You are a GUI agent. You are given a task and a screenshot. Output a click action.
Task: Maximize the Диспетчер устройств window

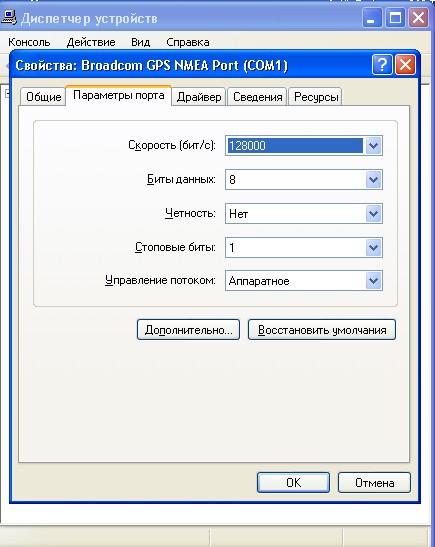pyautogui.click(x=395, y=18)
